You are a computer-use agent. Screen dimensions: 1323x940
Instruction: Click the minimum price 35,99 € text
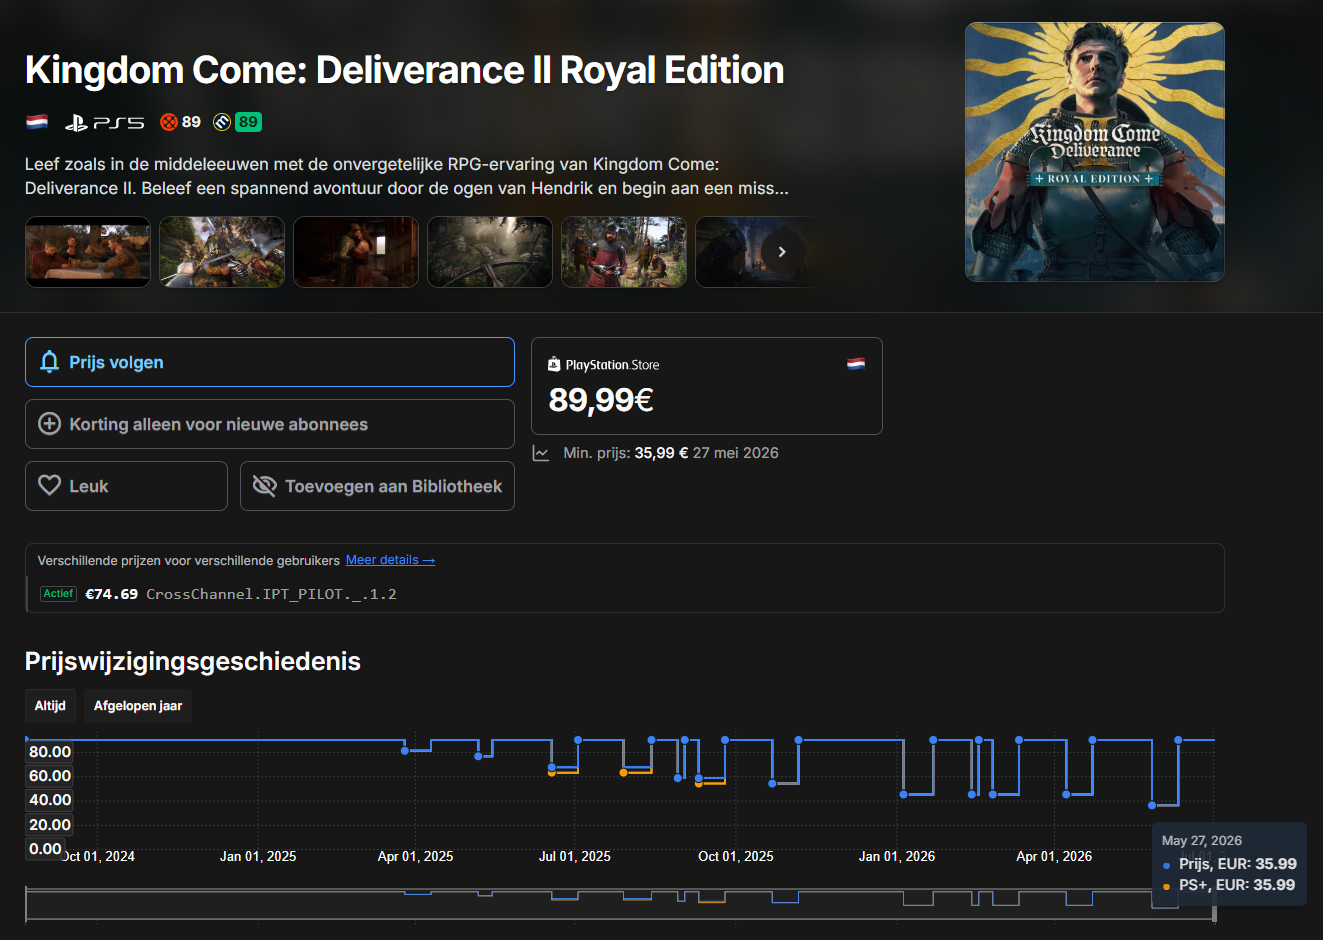coord(661,453)
